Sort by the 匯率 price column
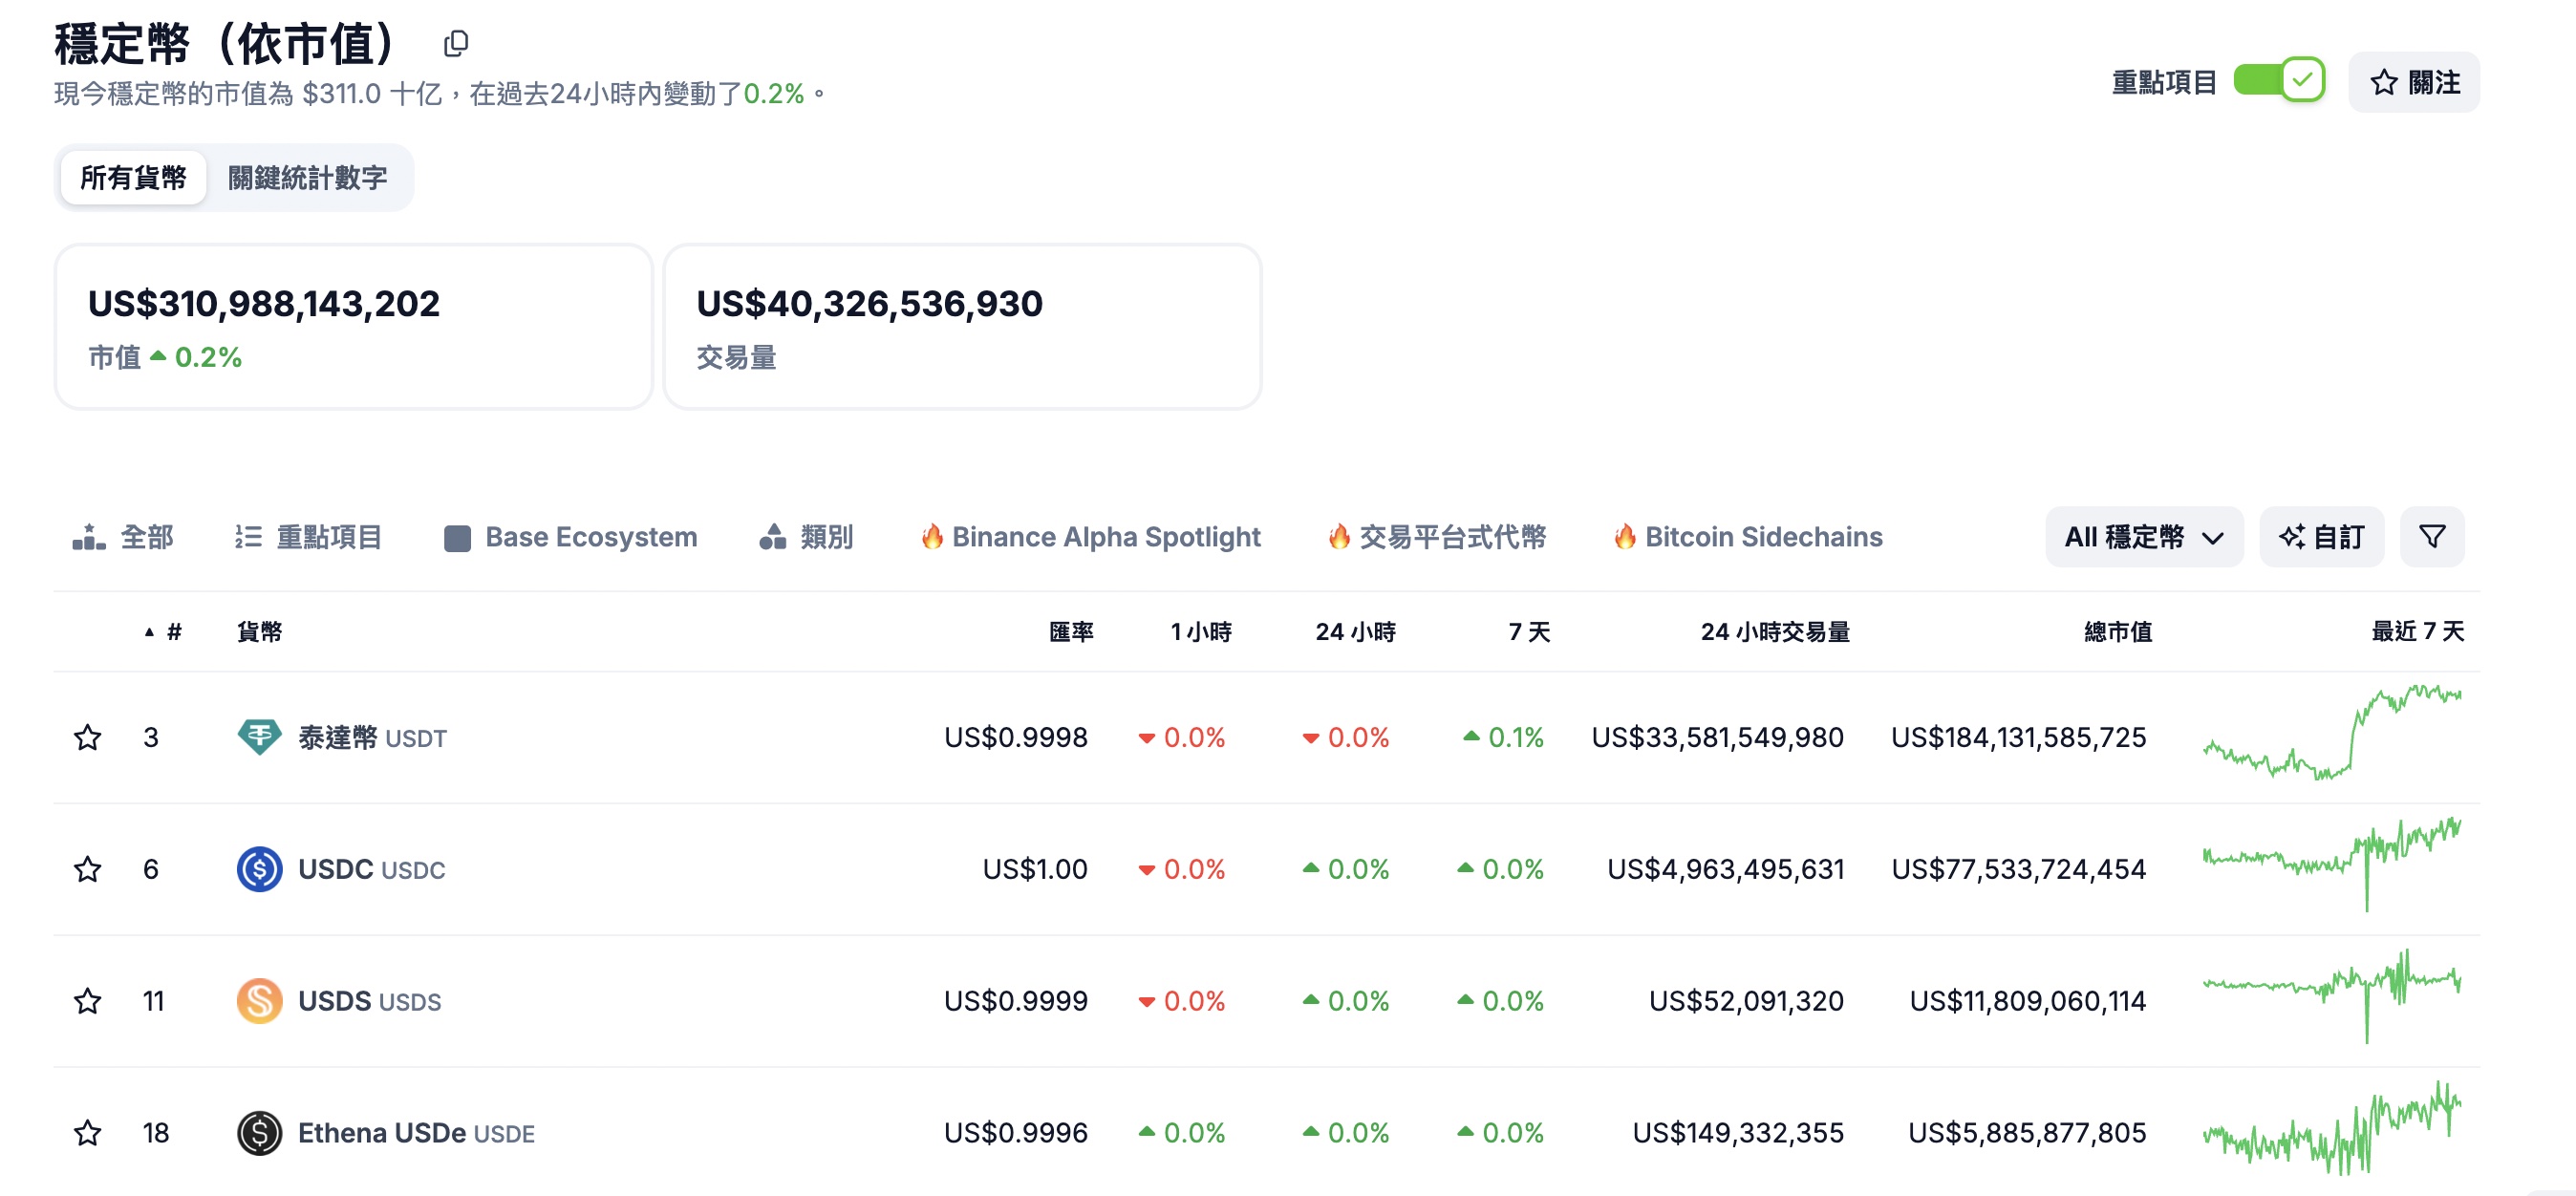The height and width of the screenshot is (1196, 2576). tap(1071, 631)
